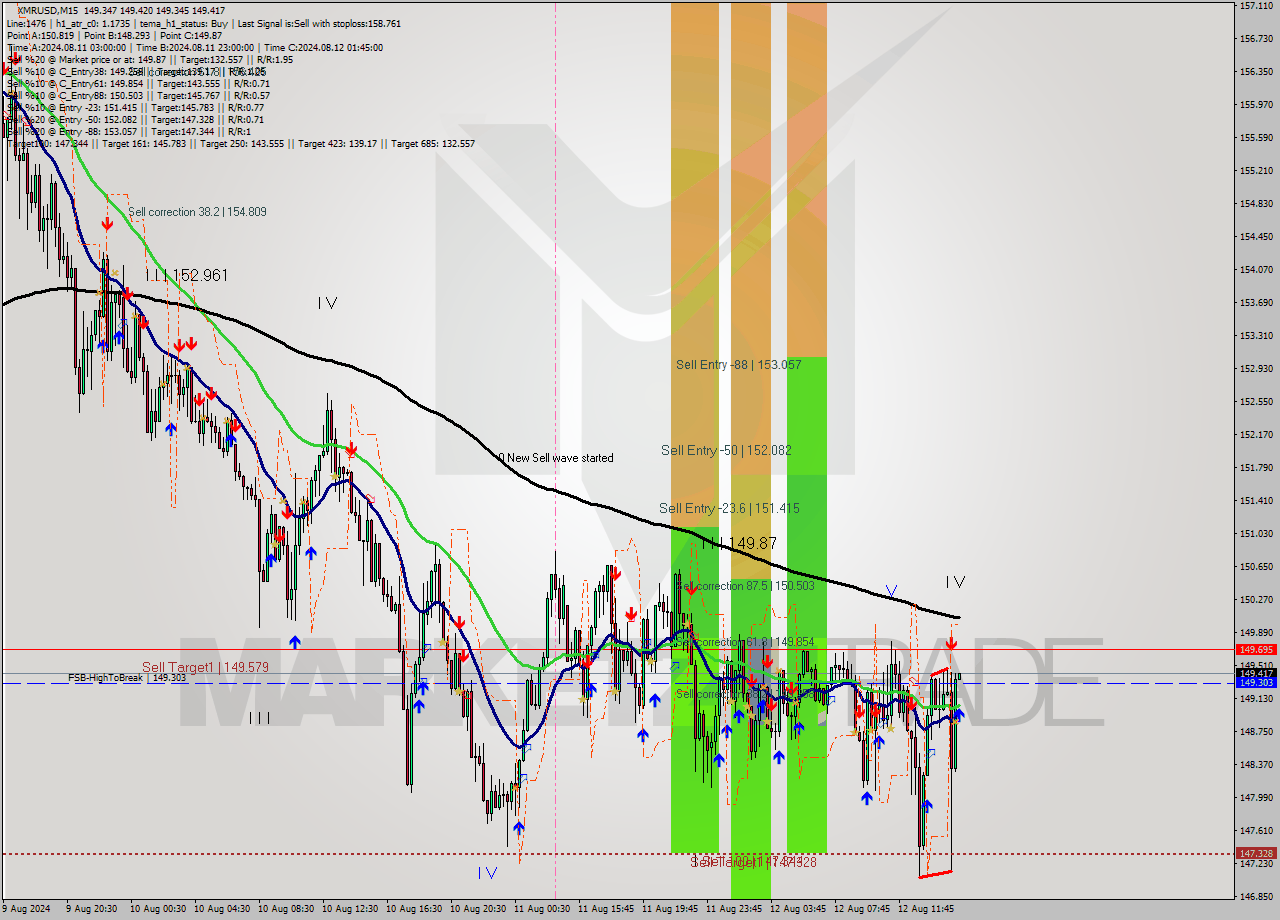Click the 156.350 price axis value
The height and width of the screenshot is (920, 1280).
click(x=1256, y=72)
